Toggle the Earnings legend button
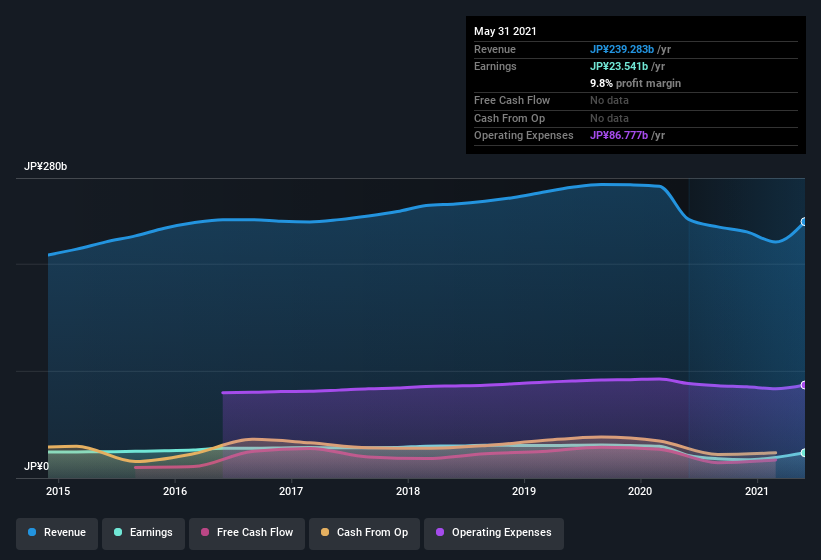 click(143, 533)
